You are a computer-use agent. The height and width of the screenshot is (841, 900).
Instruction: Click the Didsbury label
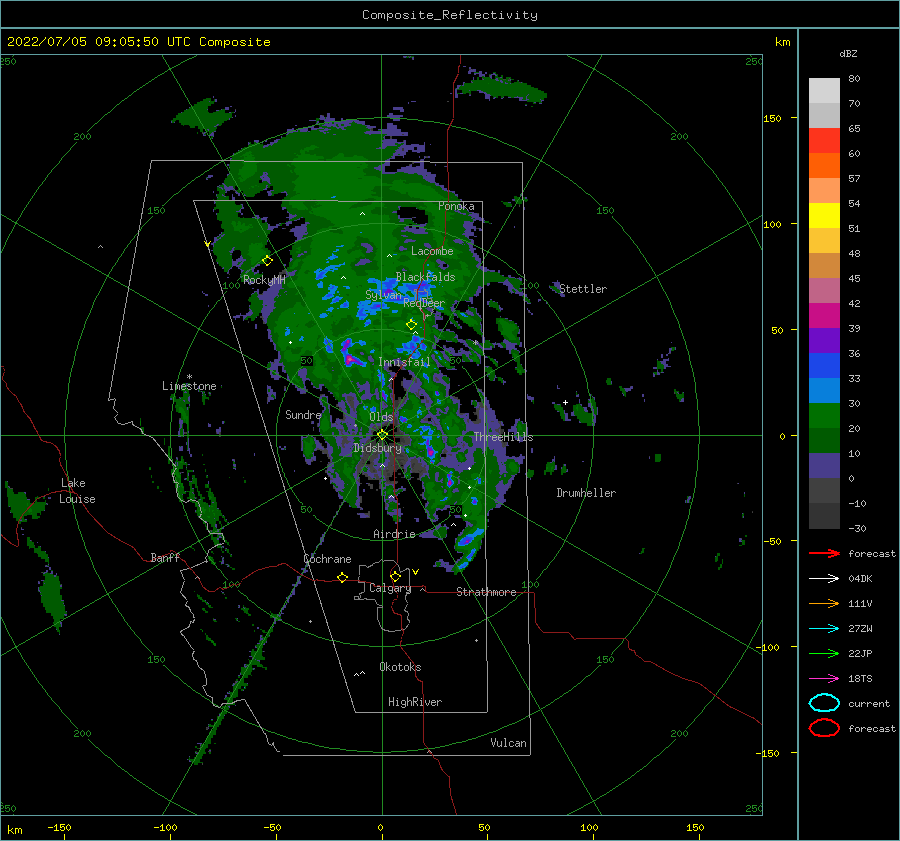pyautogui.click(x=378, y=448)
